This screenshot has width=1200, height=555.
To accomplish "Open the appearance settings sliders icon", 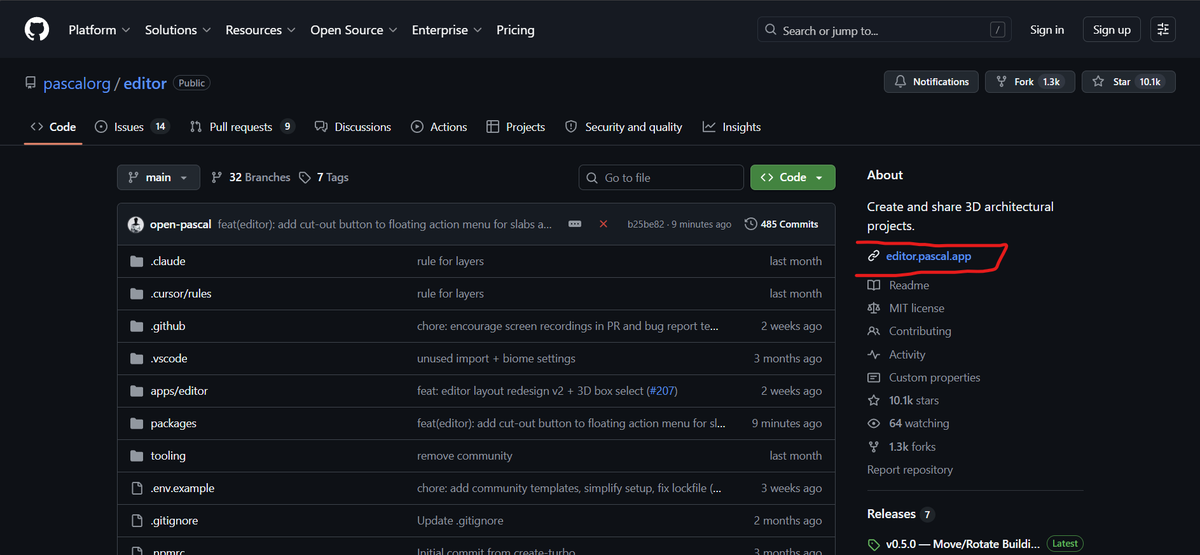I will (x=1163, y=30).
